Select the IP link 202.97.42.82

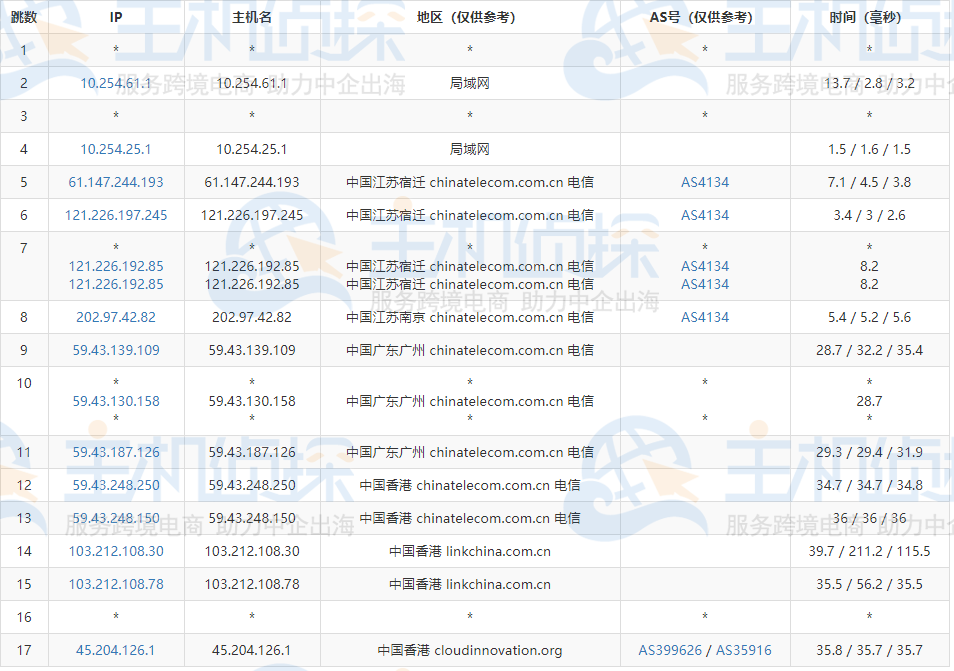[x=117, y=318]
